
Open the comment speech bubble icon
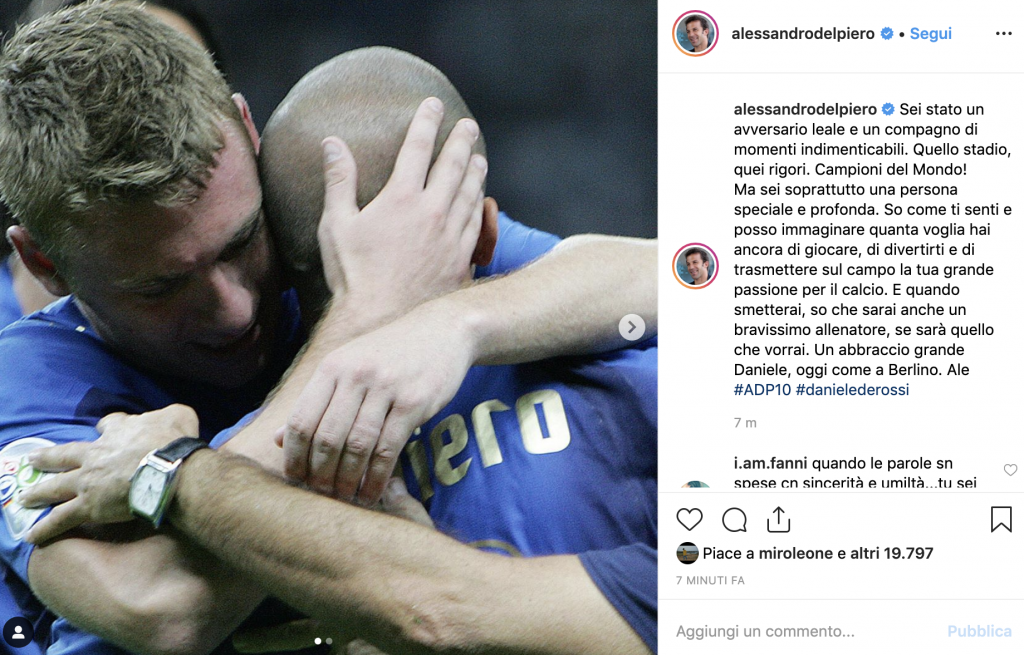734,520
